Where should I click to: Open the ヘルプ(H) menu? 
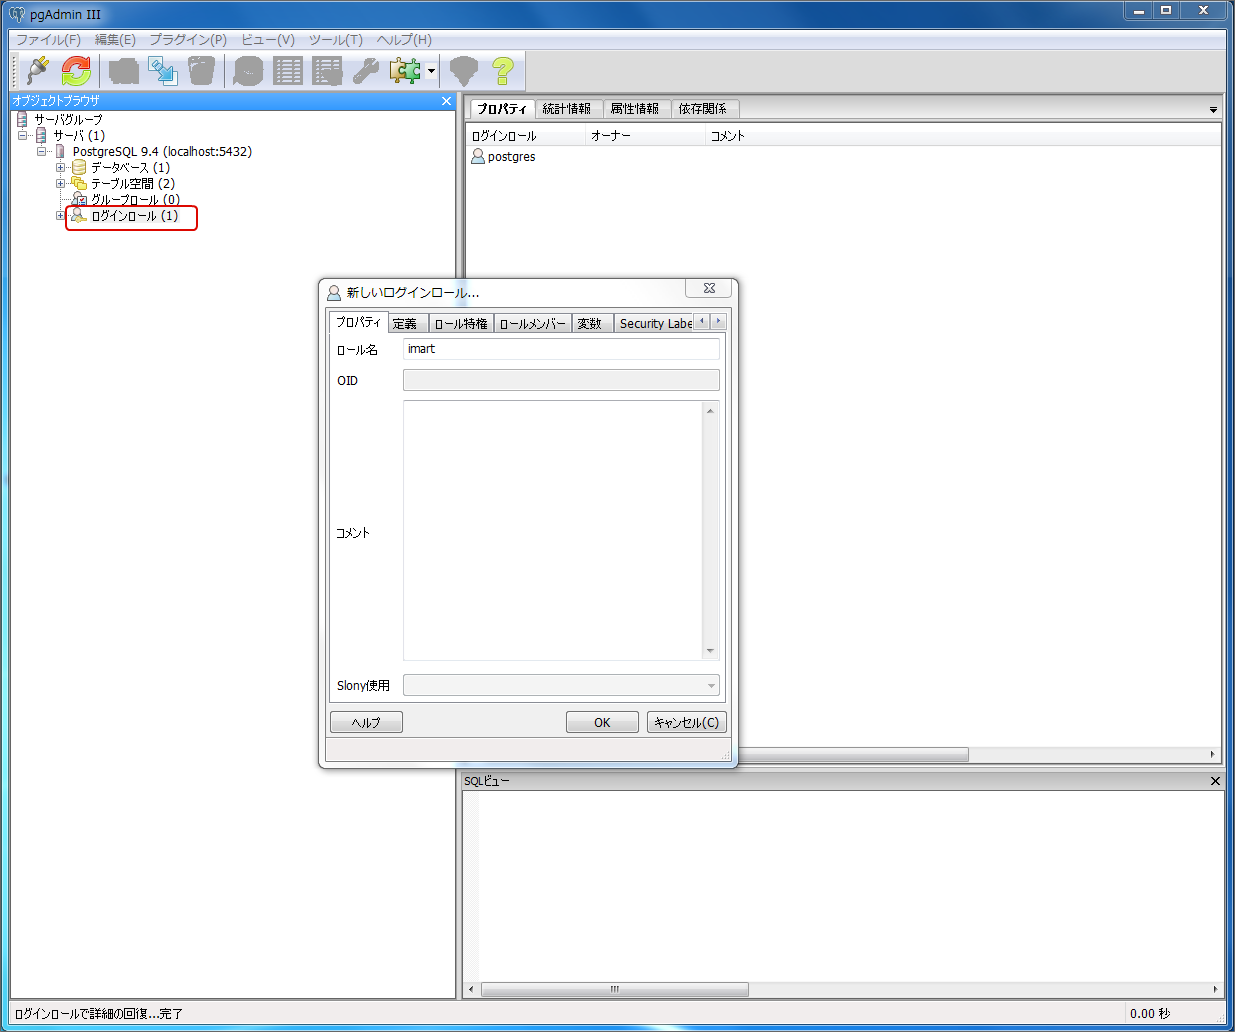click(x=404, y=39)
